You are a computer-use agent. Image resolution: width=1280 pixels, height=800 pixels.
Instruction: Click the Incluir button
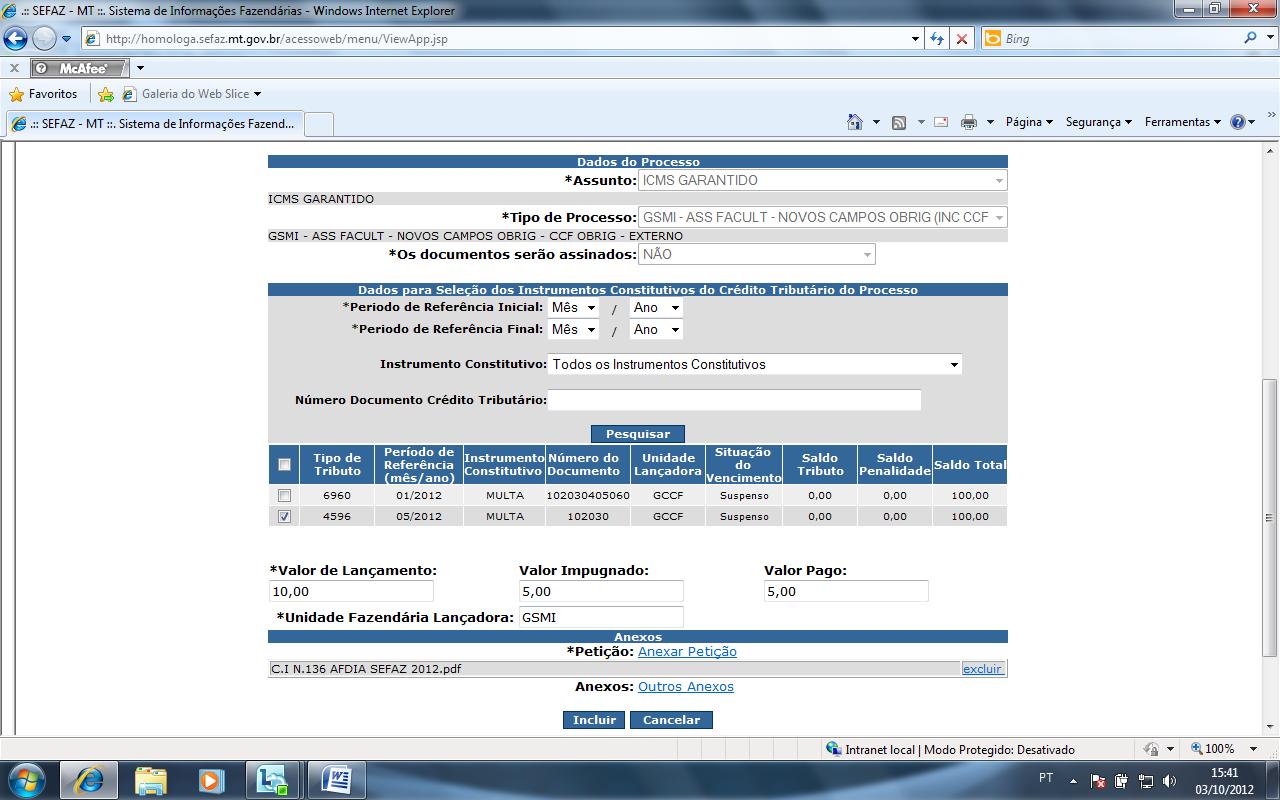(594, 720)
